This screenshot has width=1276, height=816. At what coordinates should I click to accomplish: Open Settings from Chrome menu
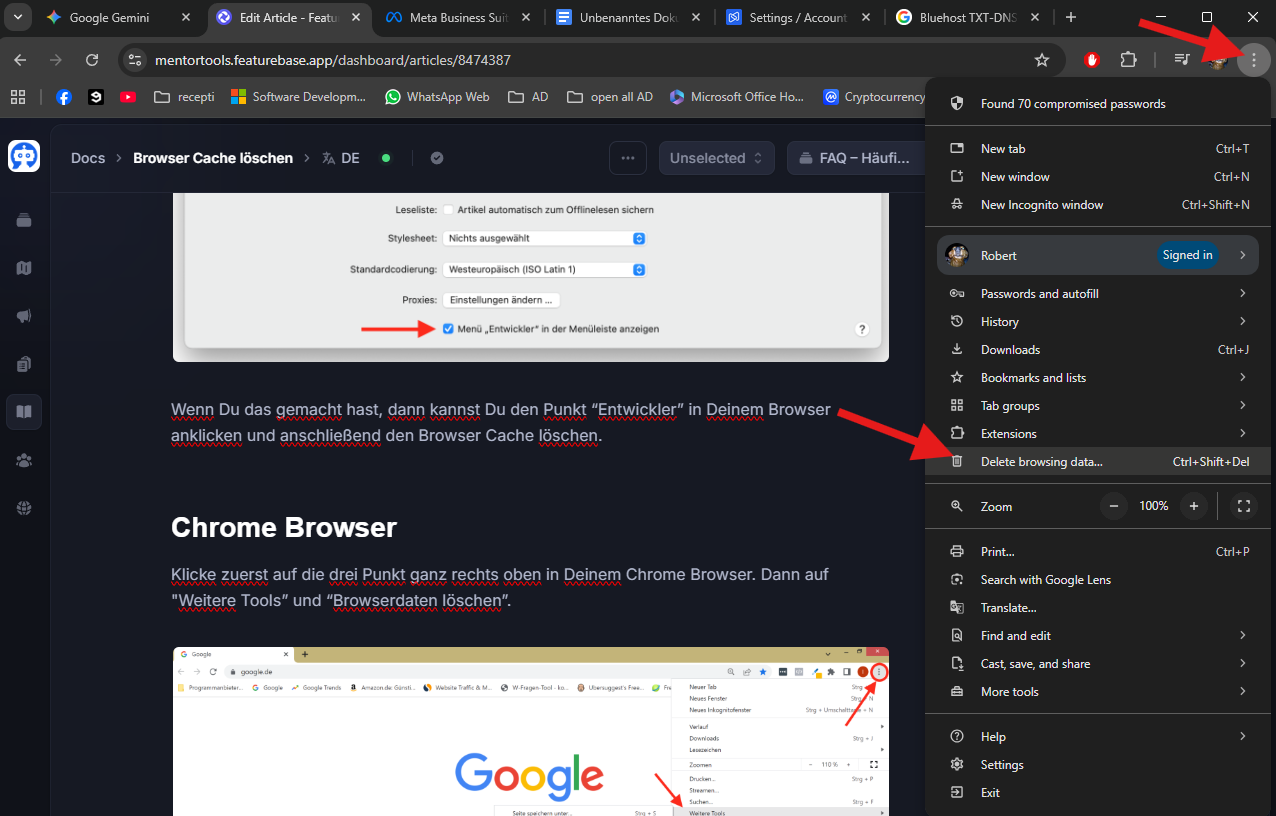click(1098, 764)
